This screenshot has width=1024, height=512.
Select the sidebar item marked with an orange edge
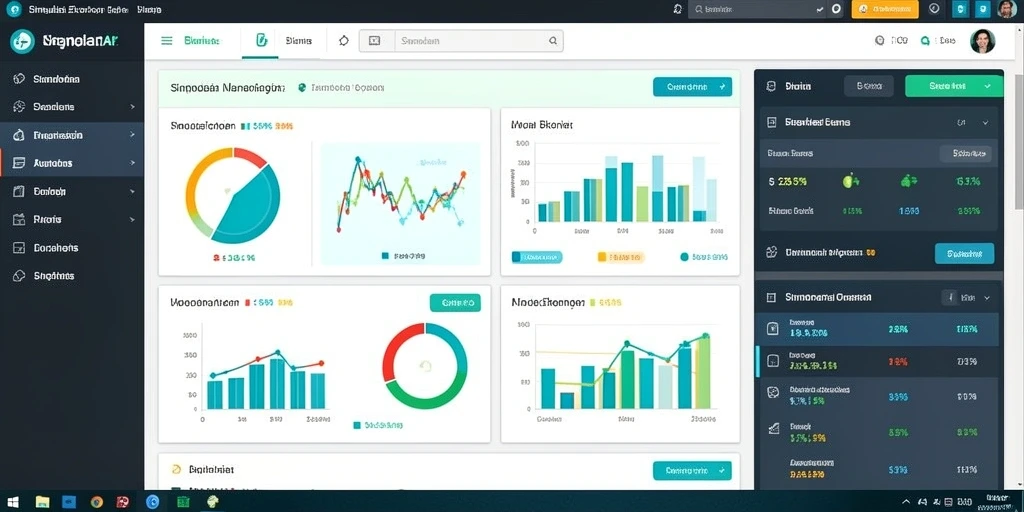tap(72, 163)
